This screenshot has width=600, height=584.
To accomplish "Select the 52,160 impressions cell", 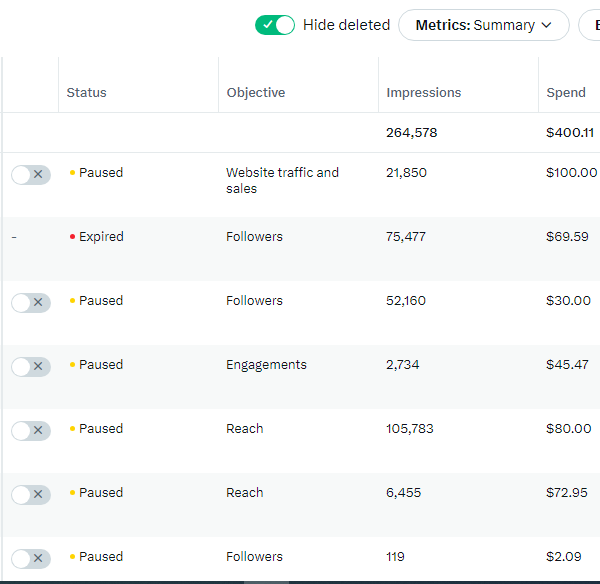I will point(406,301).
